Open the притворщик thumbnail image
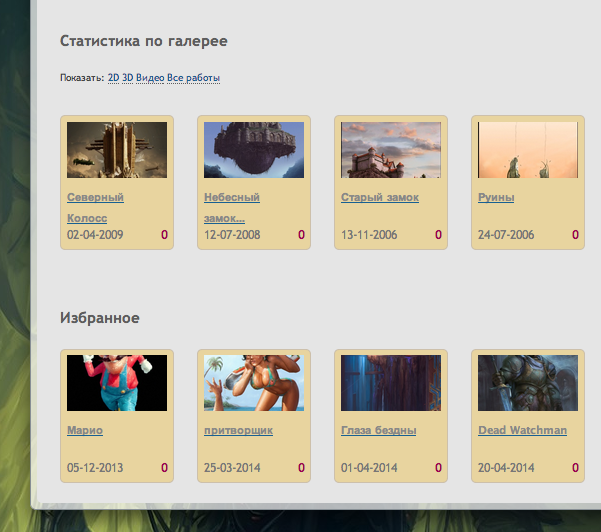 [254, 383]
